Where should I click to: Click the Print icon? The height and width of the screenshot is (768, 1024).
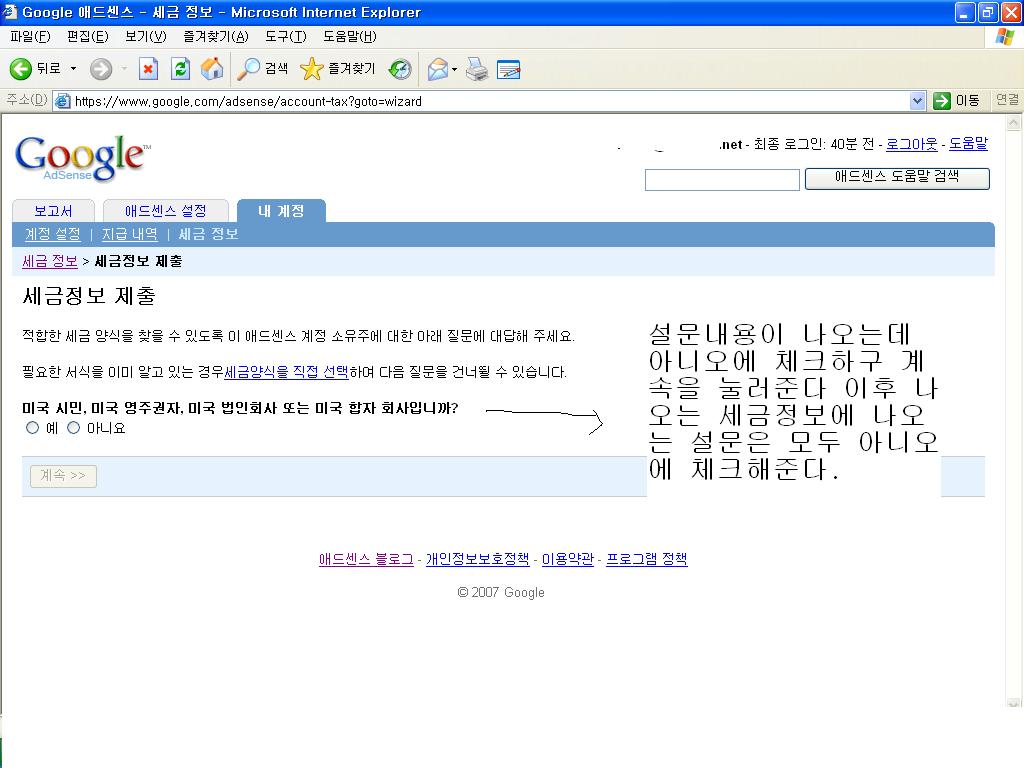coord(477,69)
